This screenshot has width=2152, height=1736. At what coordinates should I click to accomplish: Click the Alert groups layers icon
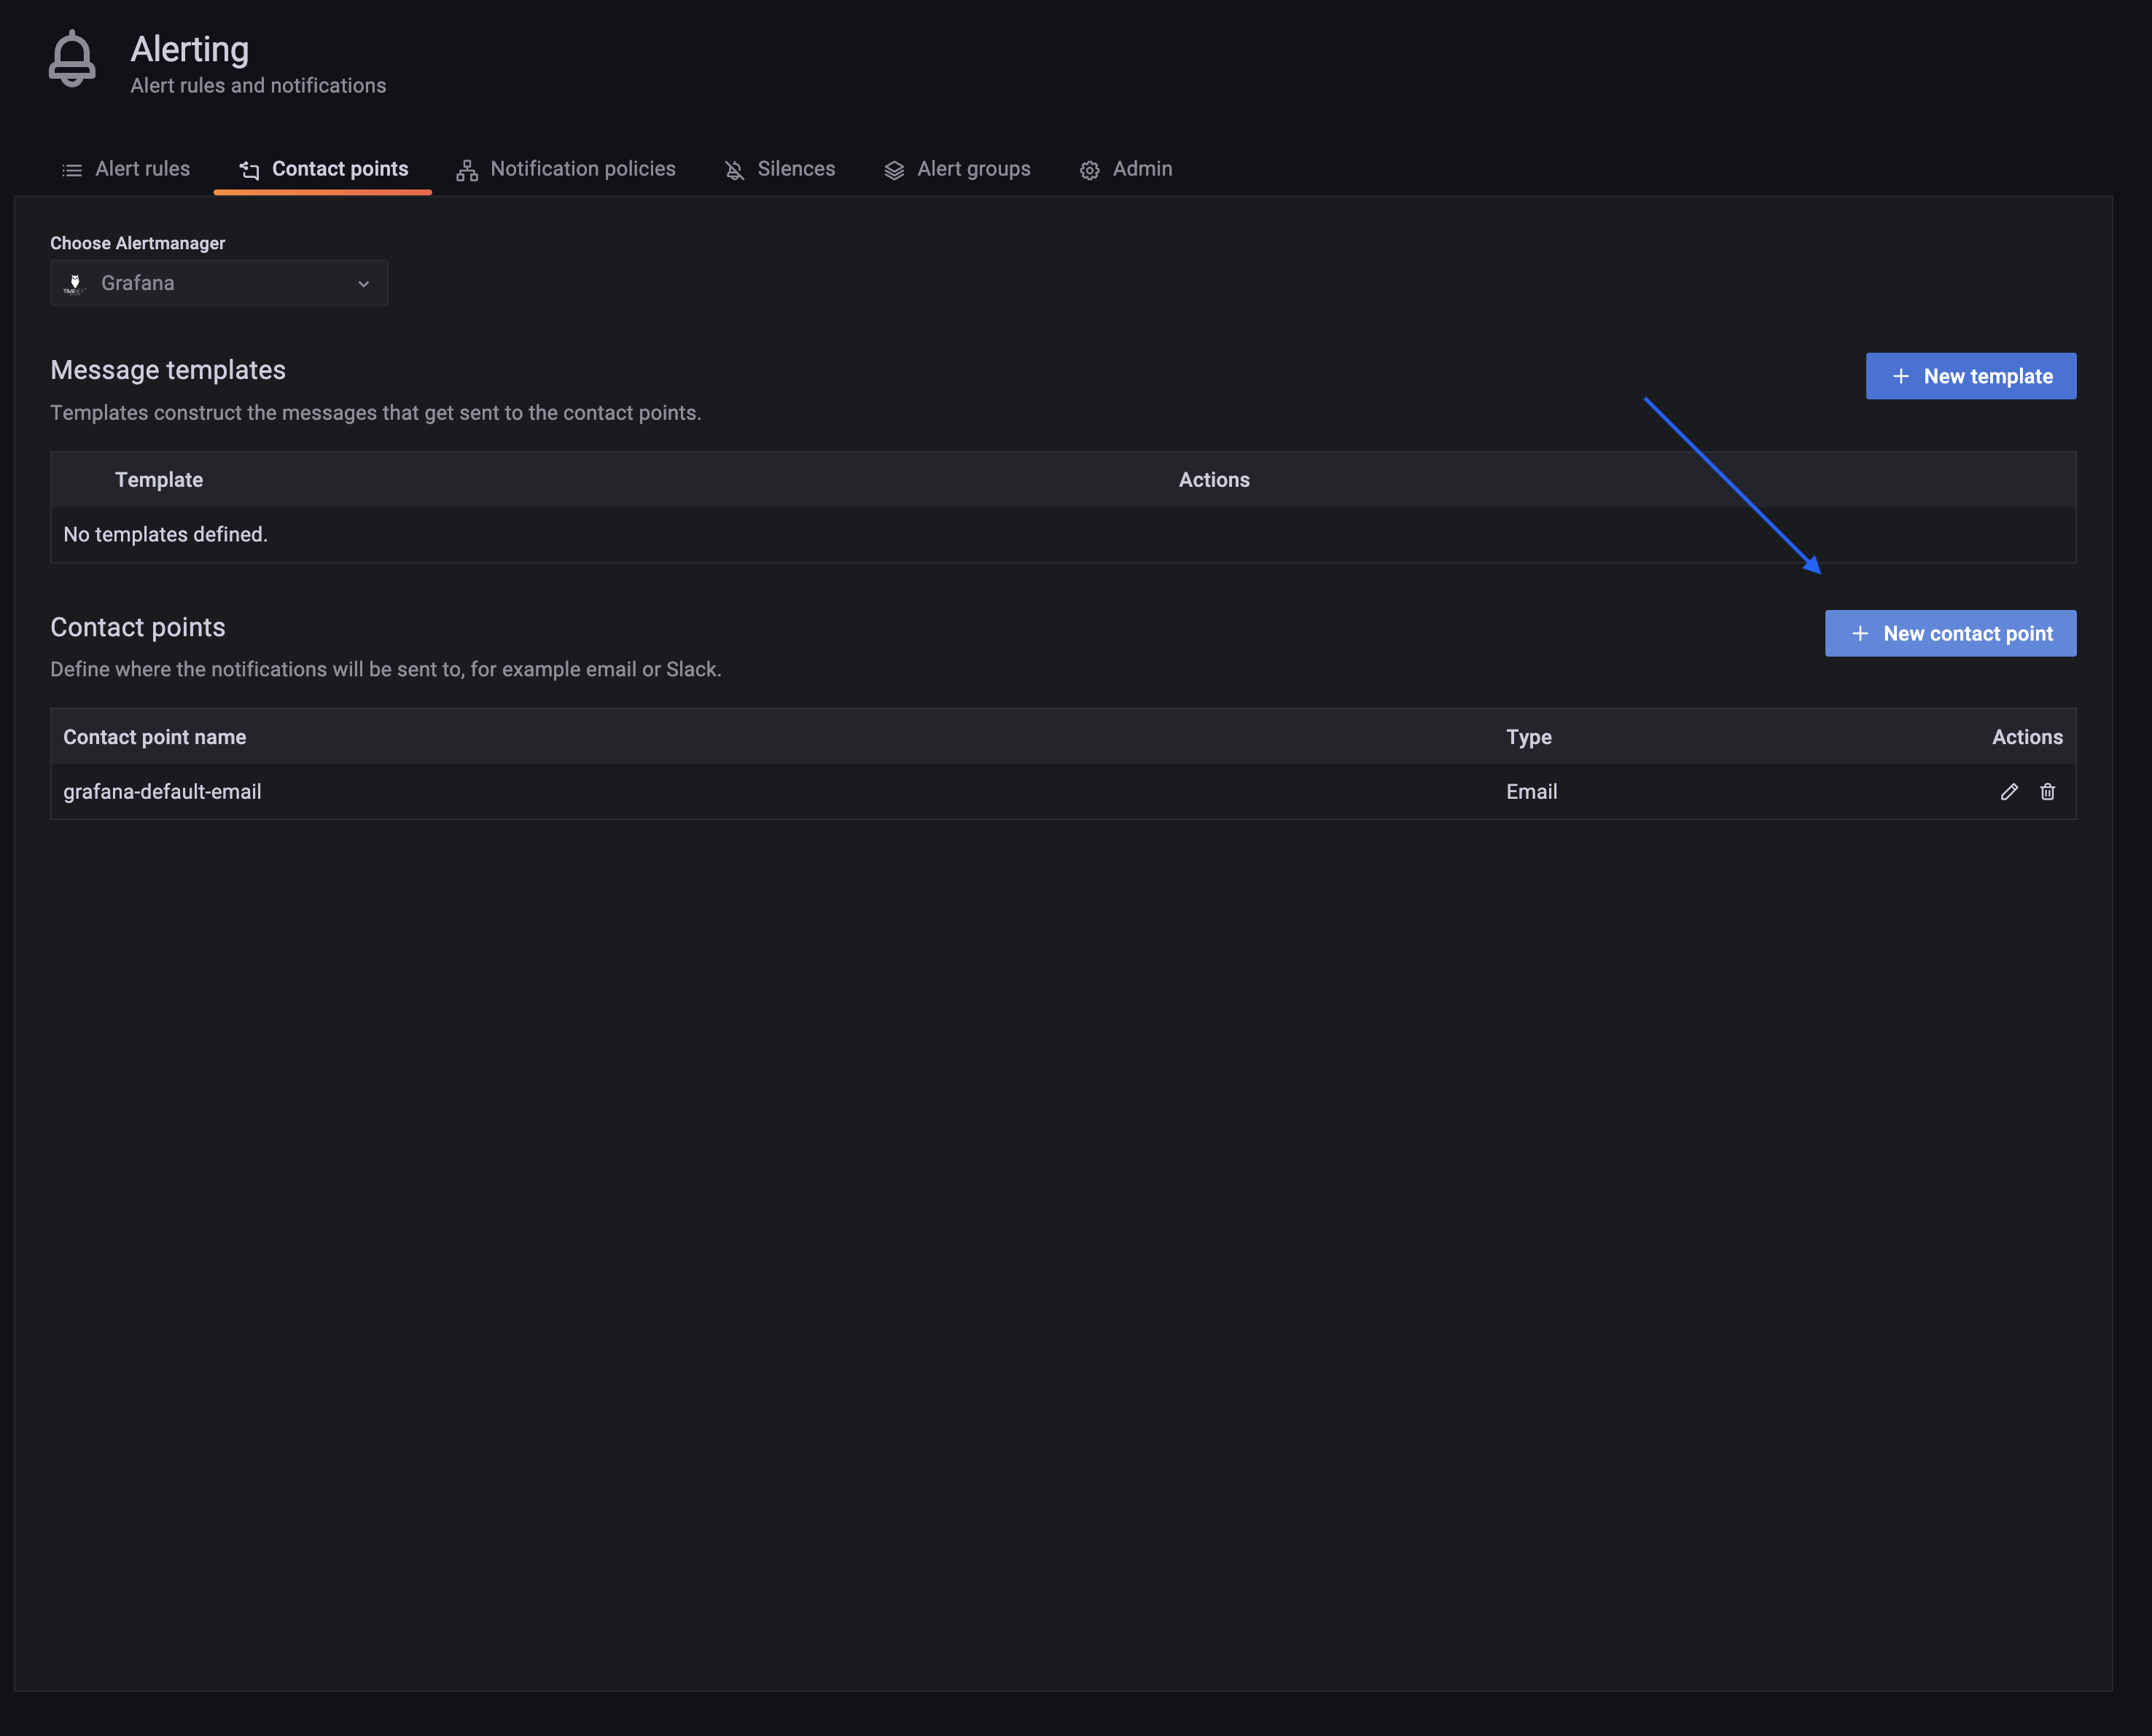pyautogui.click(x=894, y=170)
